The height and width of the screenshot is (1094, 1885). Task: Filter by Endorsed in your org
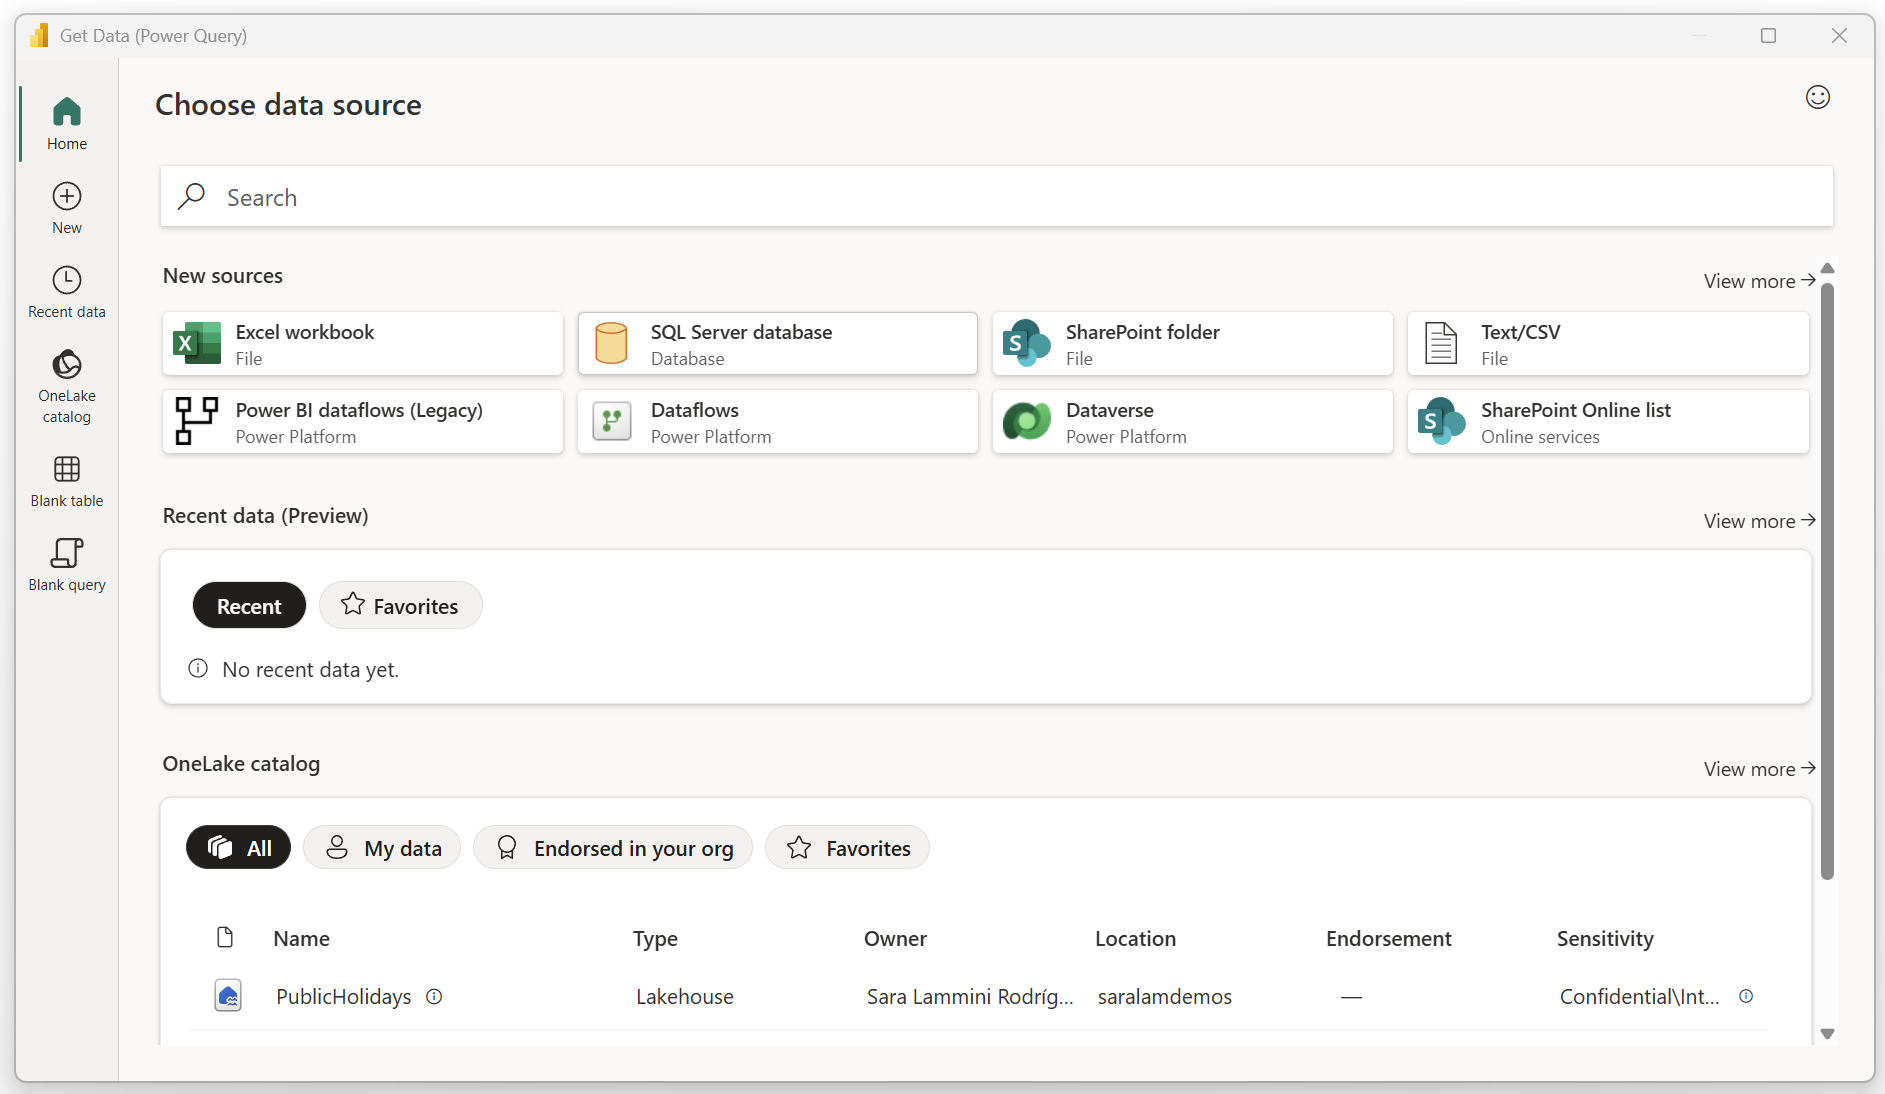[613, 848]
